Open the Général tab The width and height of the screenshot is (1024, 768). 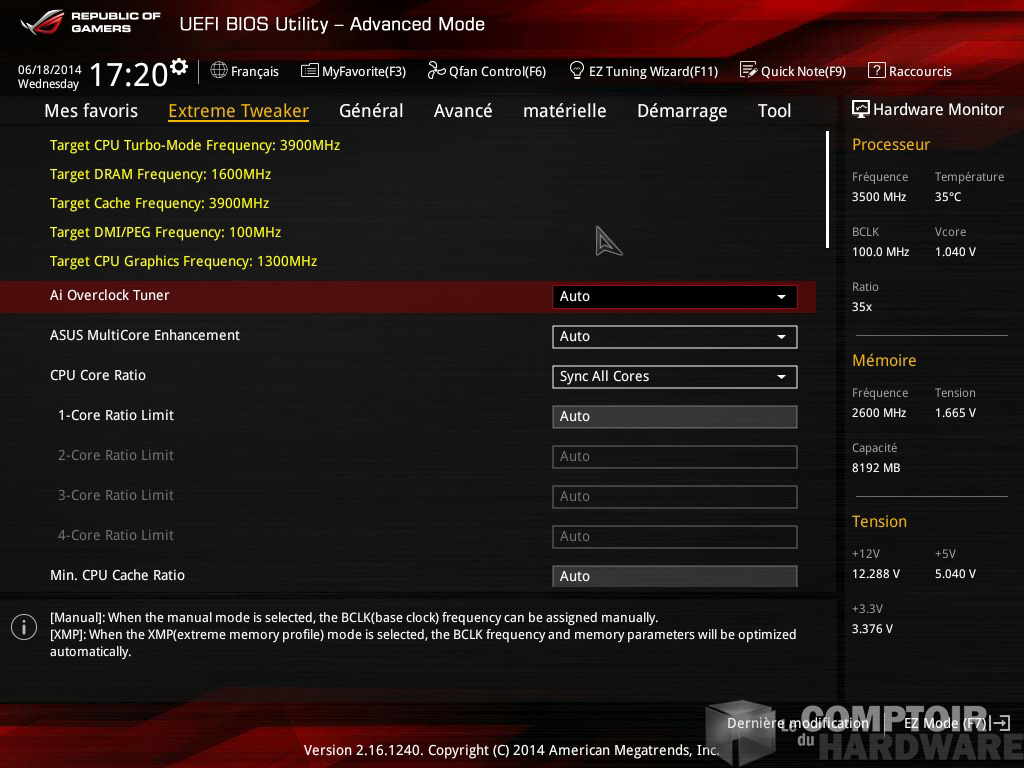371,111
